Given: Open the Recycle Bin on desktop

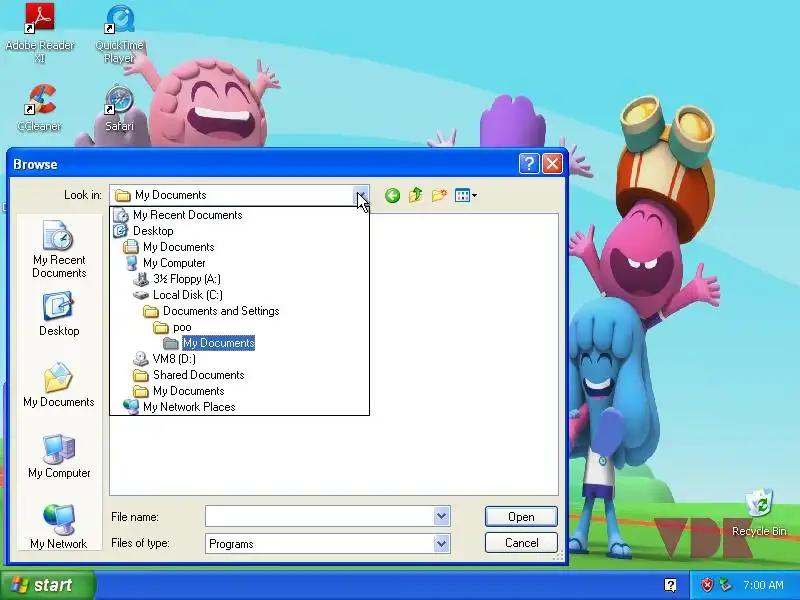Looking at the screenshot, I should coord(759,512).
